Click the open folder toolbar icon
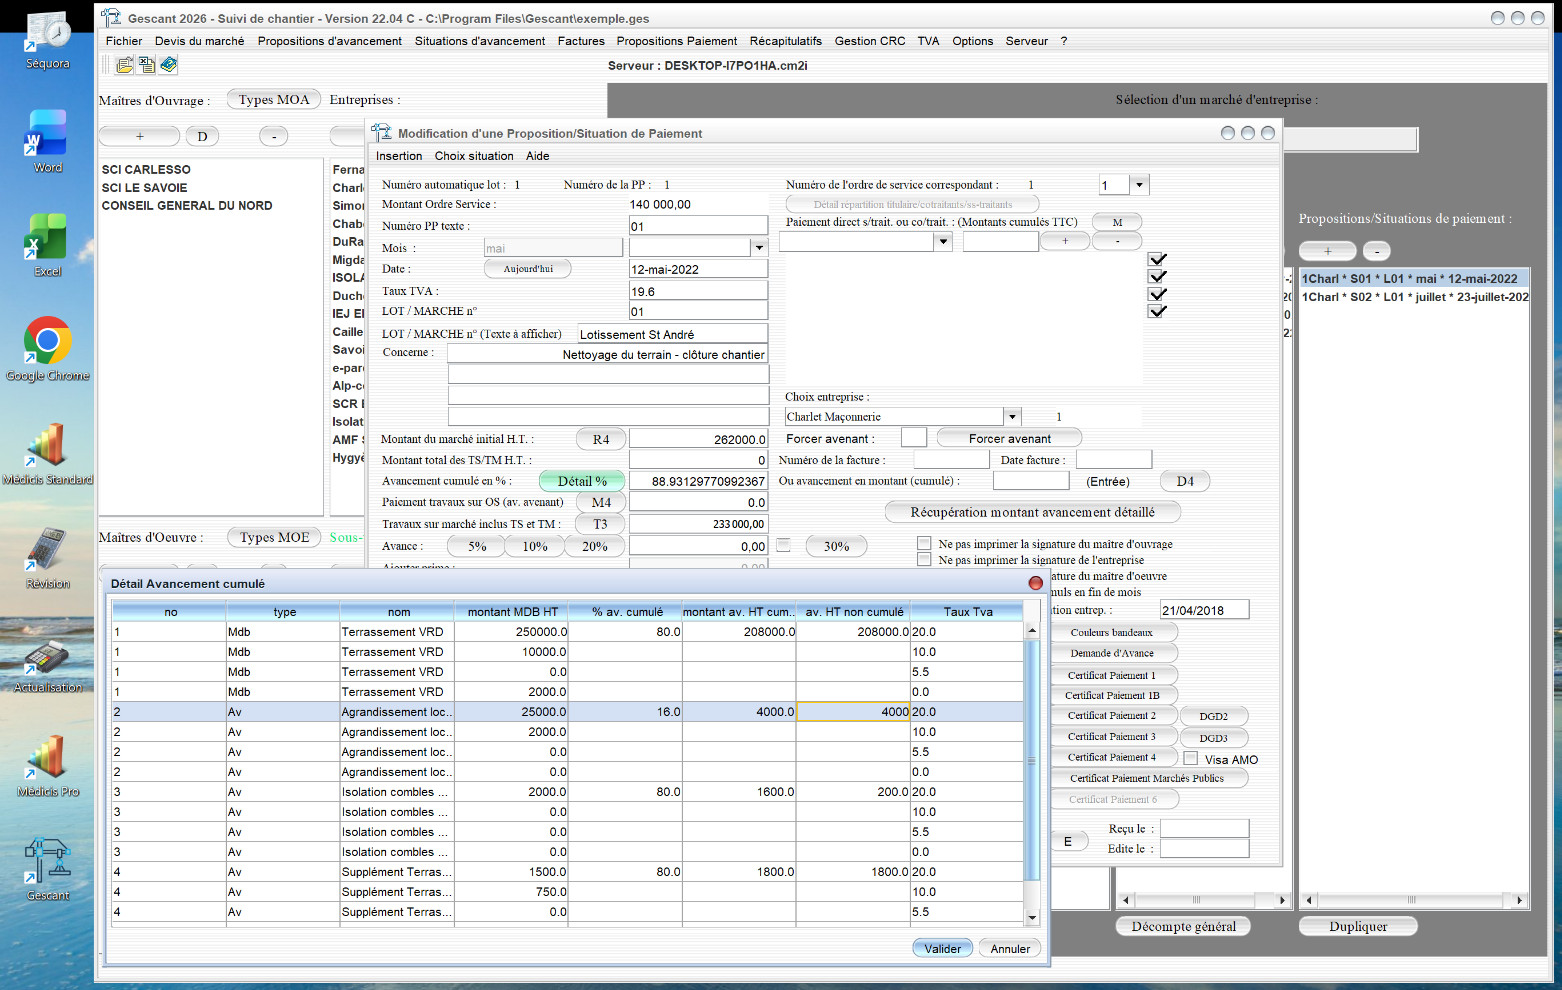The width and height of the screenshot is (1562, 990). (125, 65)
